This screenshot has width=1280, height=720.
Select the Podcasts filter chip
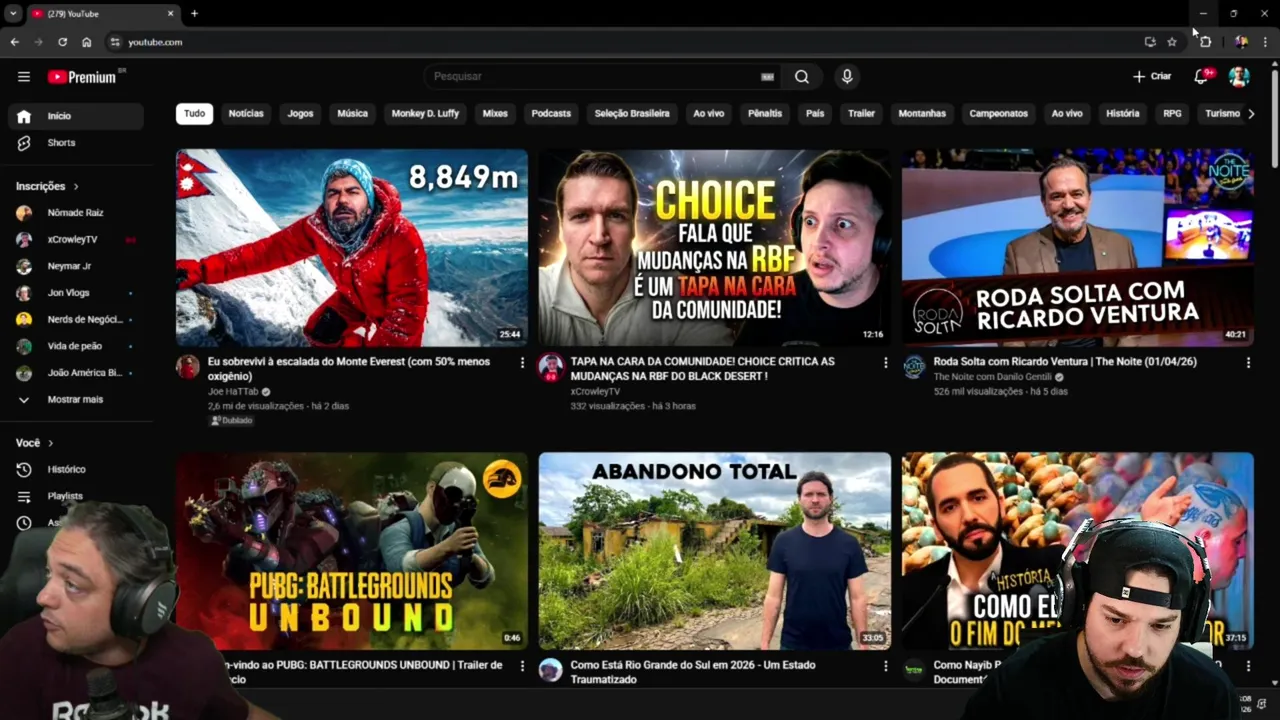[x=551, y=114]
